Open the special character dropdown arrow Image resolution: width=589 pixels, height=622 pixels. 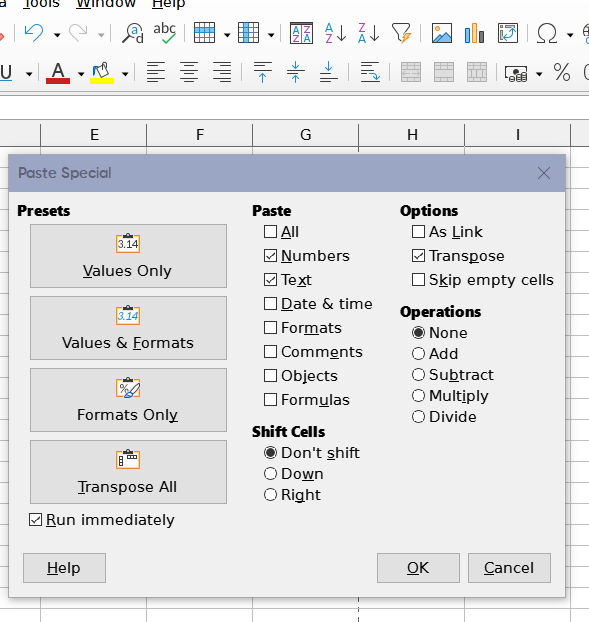point(570,35)
